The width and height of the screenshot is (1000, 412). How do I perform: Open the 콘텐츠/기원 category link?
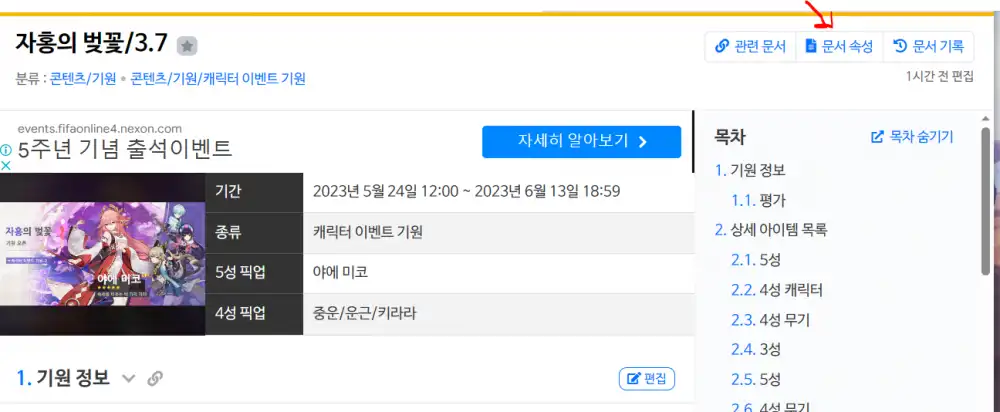(x=83, y=78)
